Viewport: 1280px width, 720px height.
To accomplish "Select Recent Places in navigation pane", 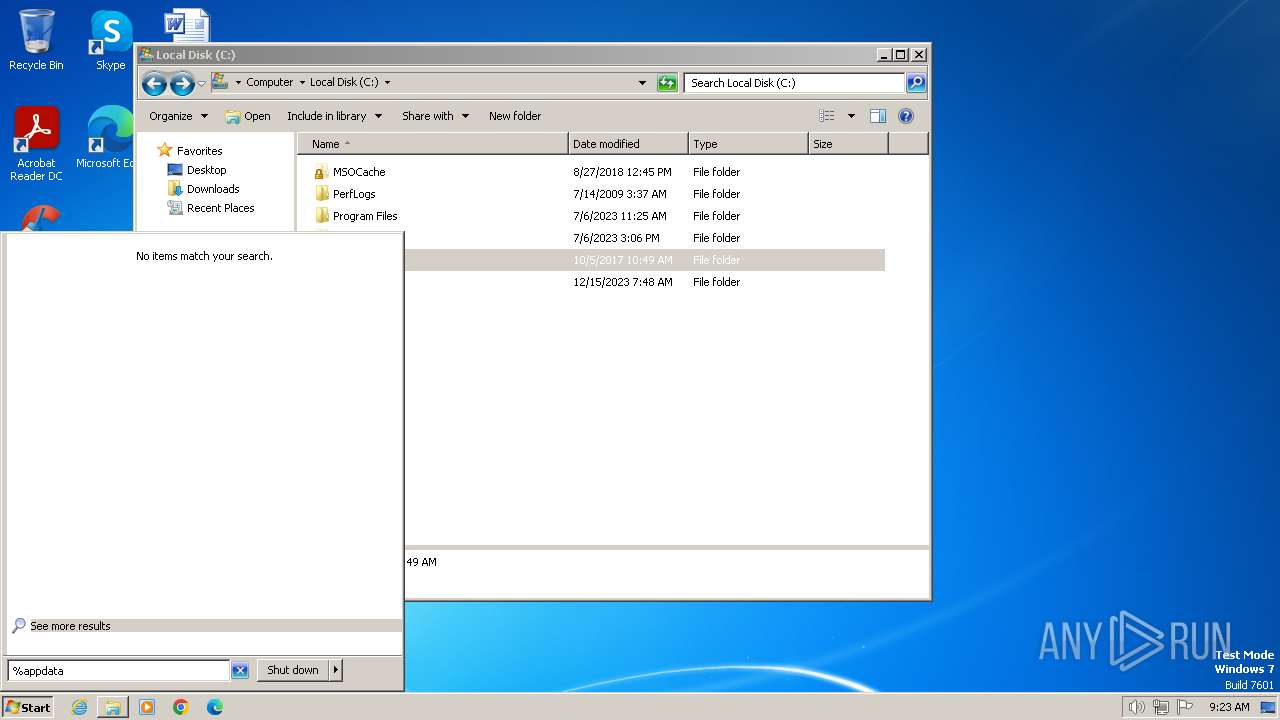I will tap(211, 208).
